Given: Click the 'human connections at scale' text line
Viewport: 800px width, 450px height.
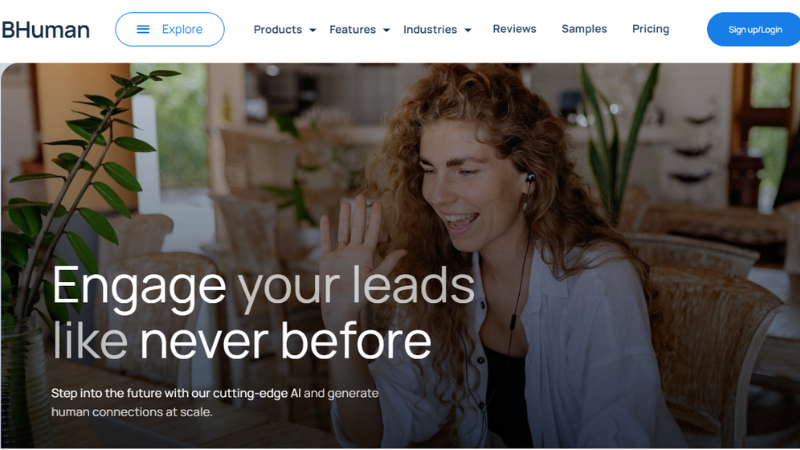Looking at the screenshot, I should [x=132, y=412].
